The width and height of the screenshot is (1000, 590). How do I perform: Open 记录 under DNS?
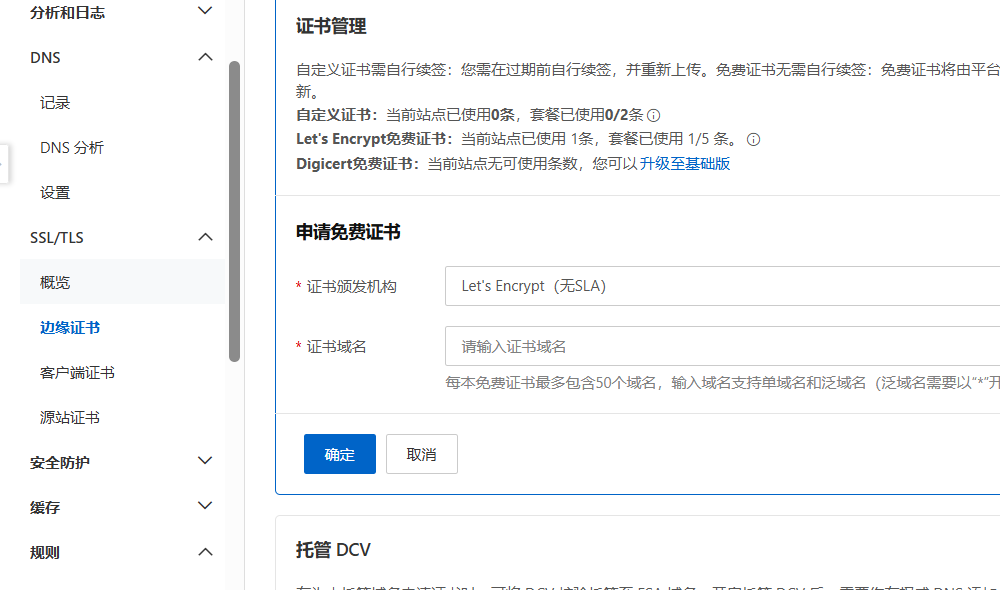tap(55, 103)
